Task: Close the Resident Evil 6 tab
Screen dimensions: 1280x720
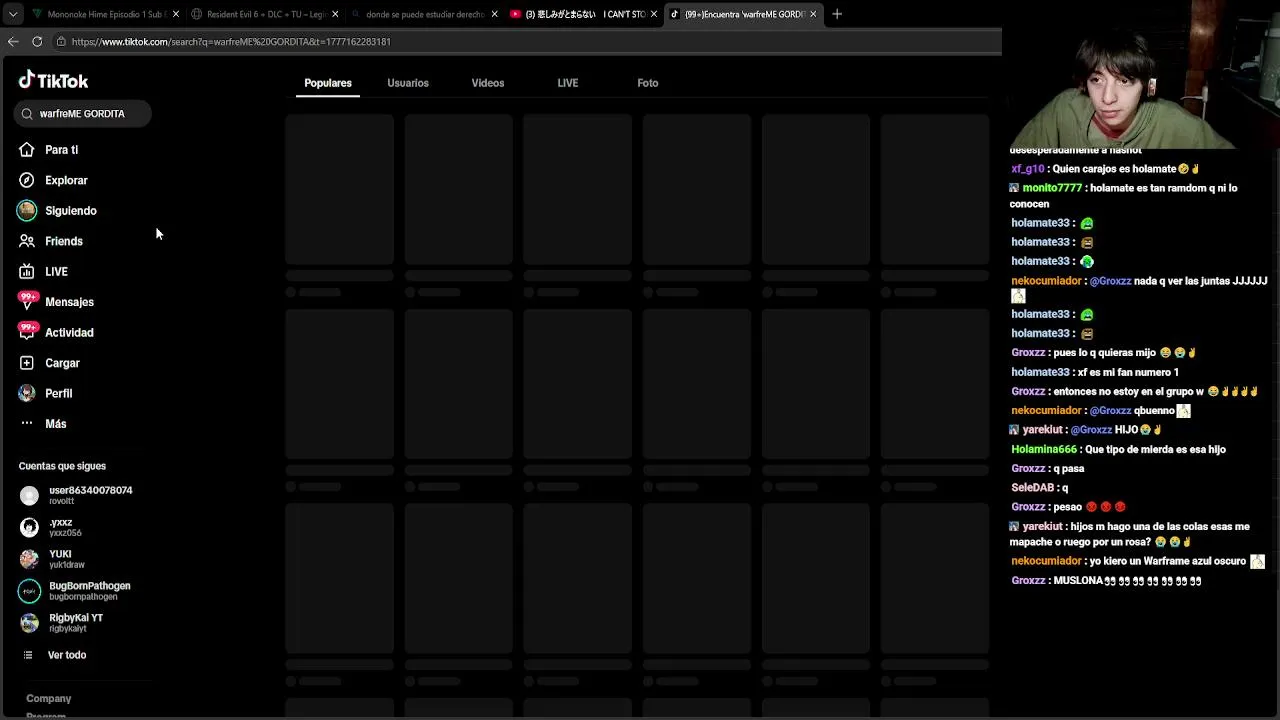Action: [335, 14]
